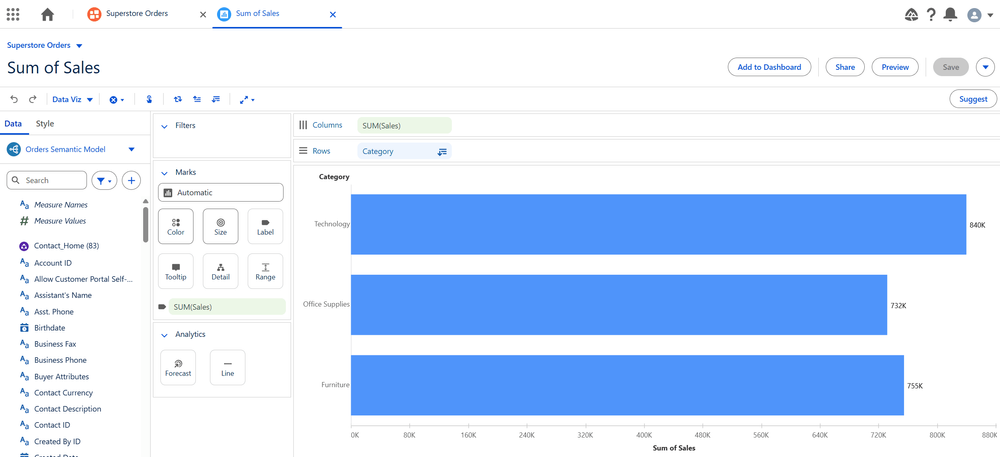Click the sort ascending toolbar icon

(x=197, y=99)
